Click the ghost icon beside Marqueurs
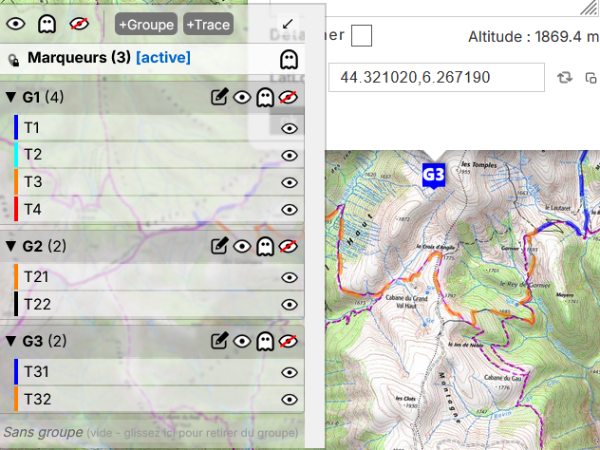This screenshot has height=450, width=600. [289, 58]
